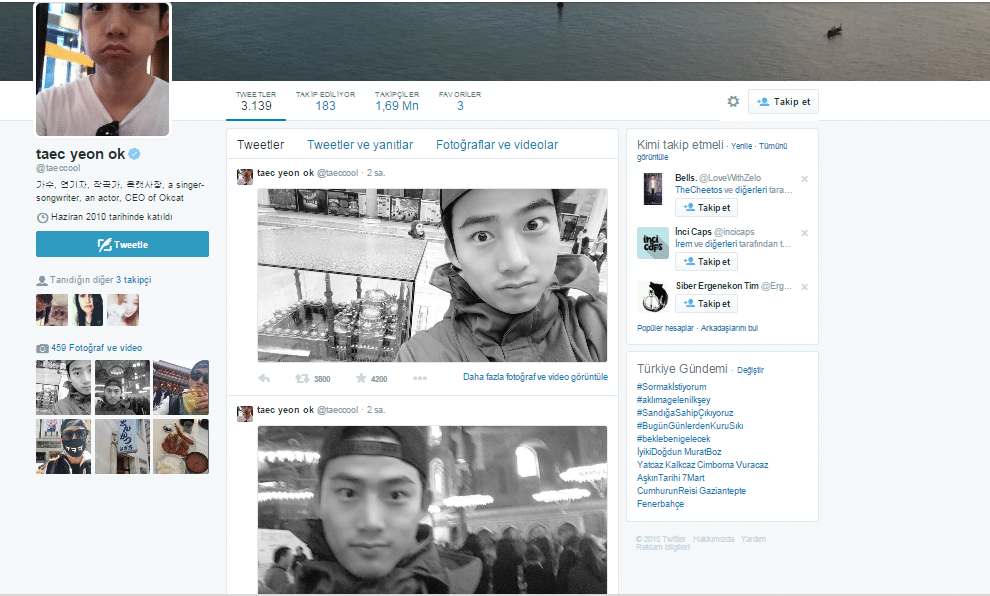This screenshot has height=596, width=990.
Task: Click the Daha fazla fotoğraf ve video görüntüle link
Action: click(535, 377)
